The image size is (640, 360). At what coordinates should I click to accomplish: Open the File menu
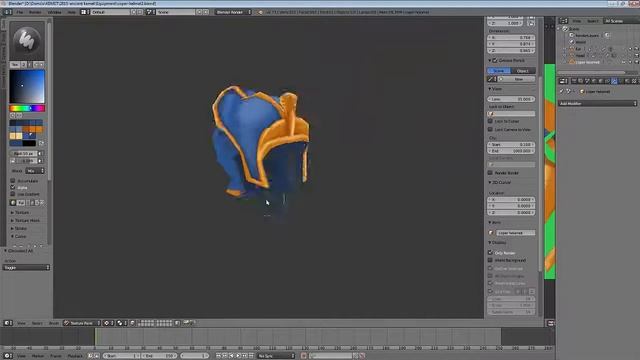click(20, 12)
